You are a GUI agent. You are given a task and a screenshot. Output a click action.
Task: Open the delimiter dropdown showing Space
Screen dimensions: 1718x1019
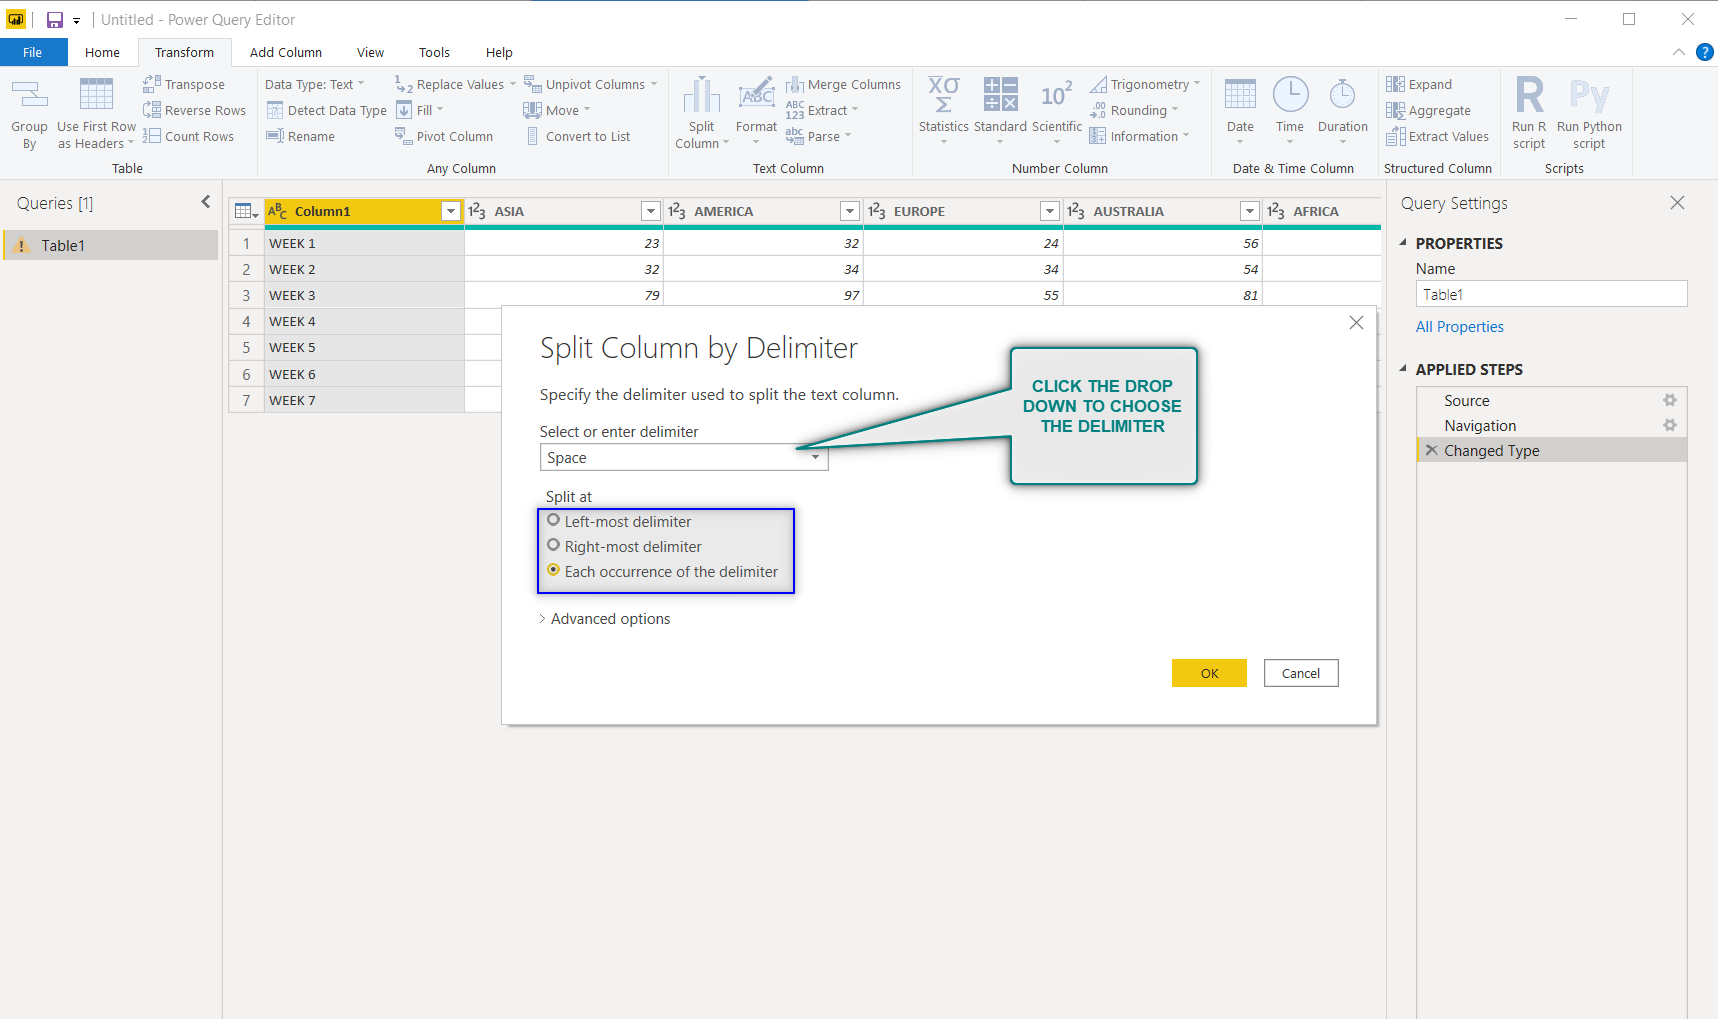click(x=684, y=457)
